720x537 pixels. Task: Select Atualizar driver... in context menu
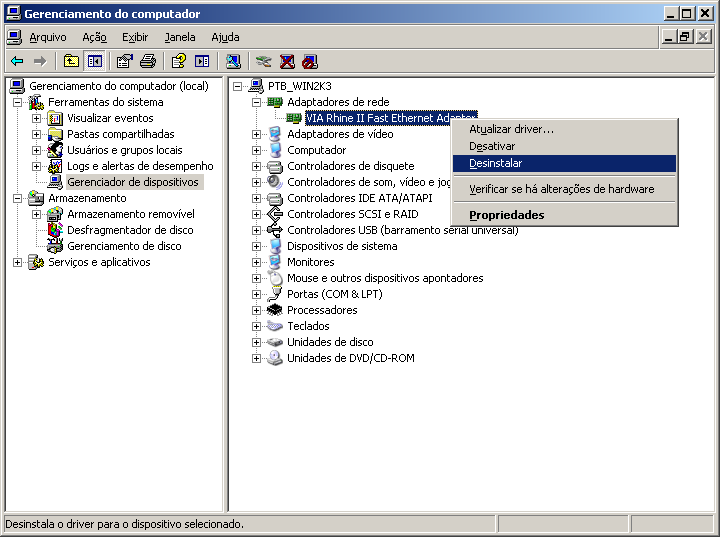[511, 129]
